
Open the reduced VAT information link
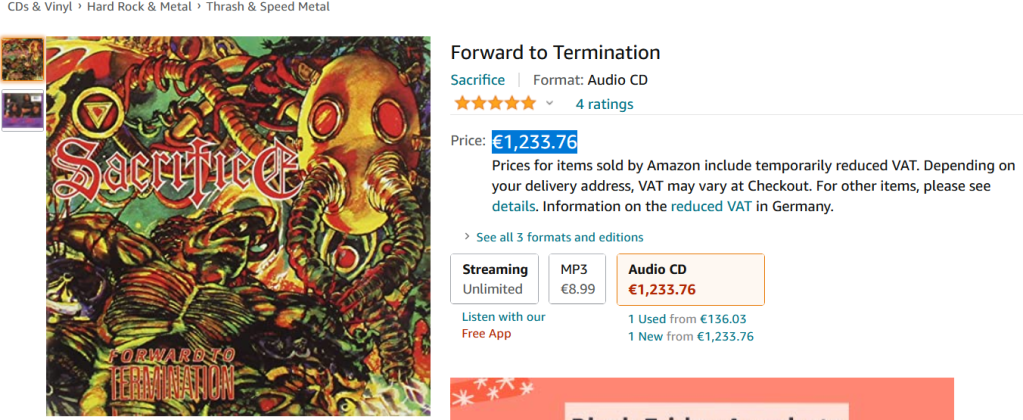tap(711, 207)
